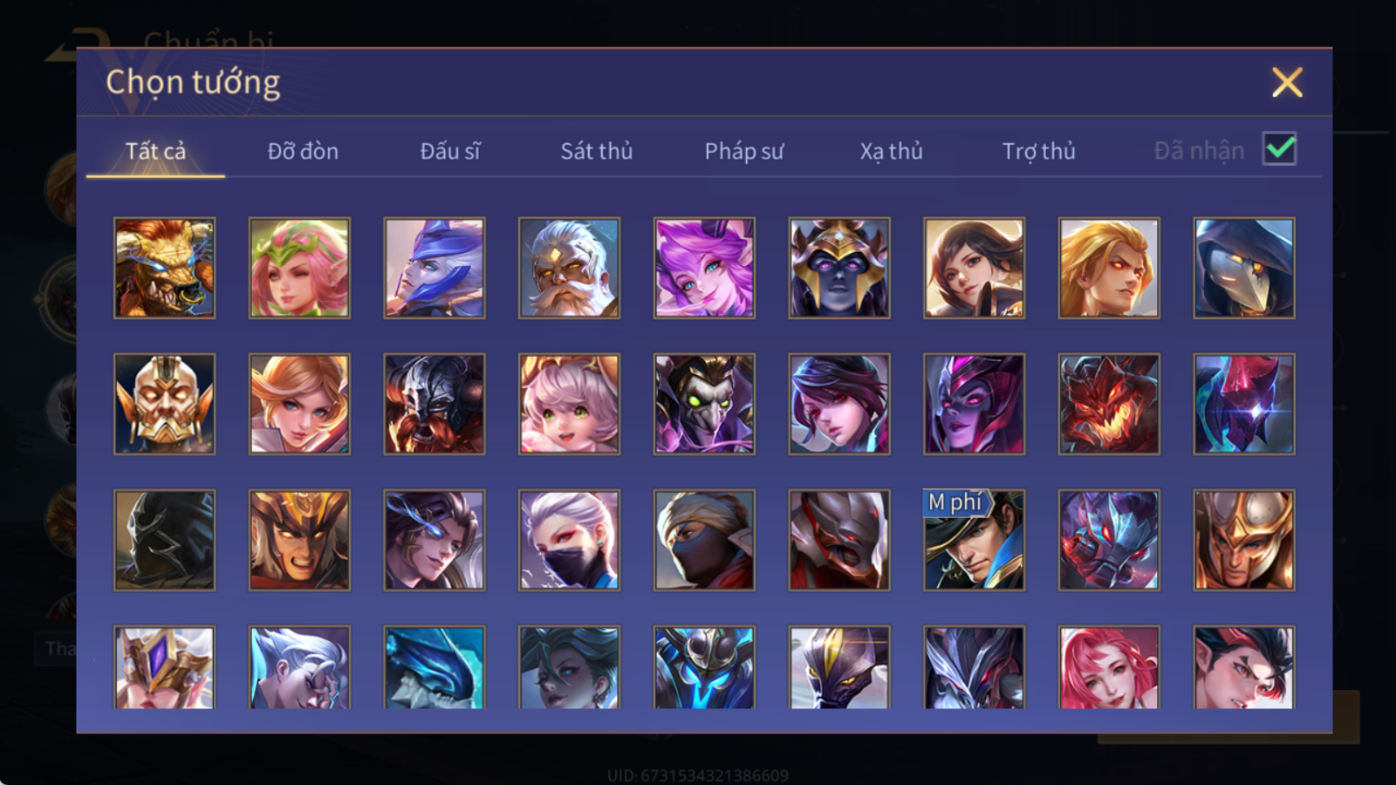Switch to the Đỡ đòn tab
Screen dimensions: 1396x785
[303, 151]
